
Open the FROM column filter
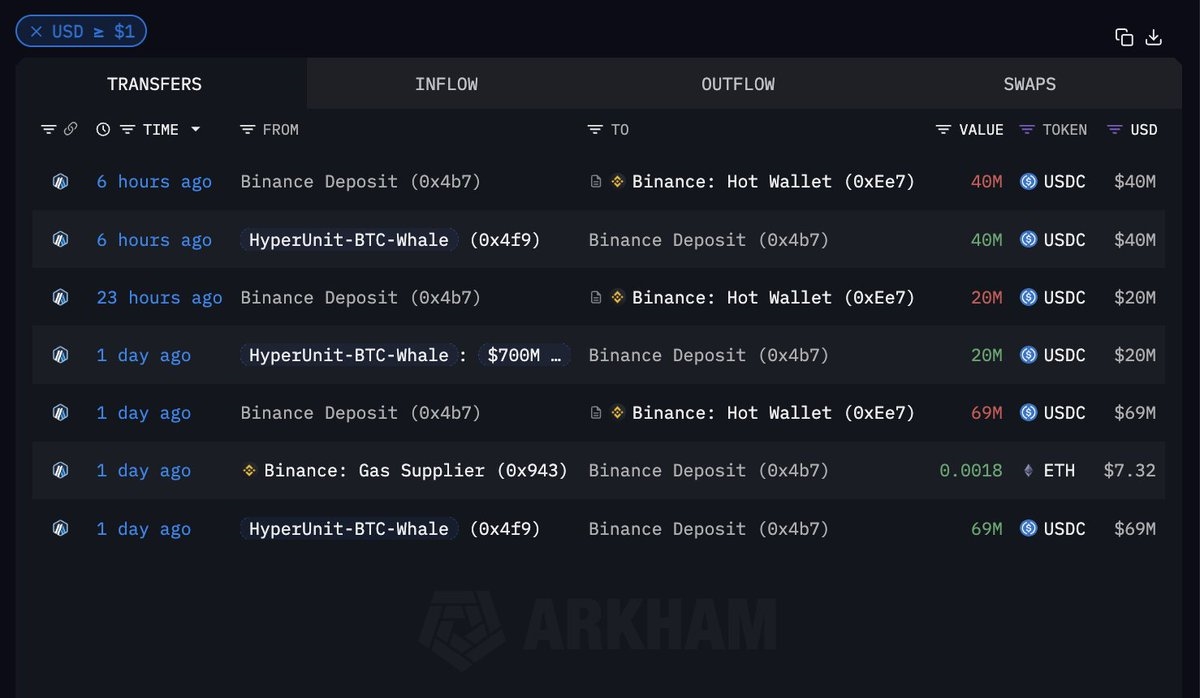point(248,129)
